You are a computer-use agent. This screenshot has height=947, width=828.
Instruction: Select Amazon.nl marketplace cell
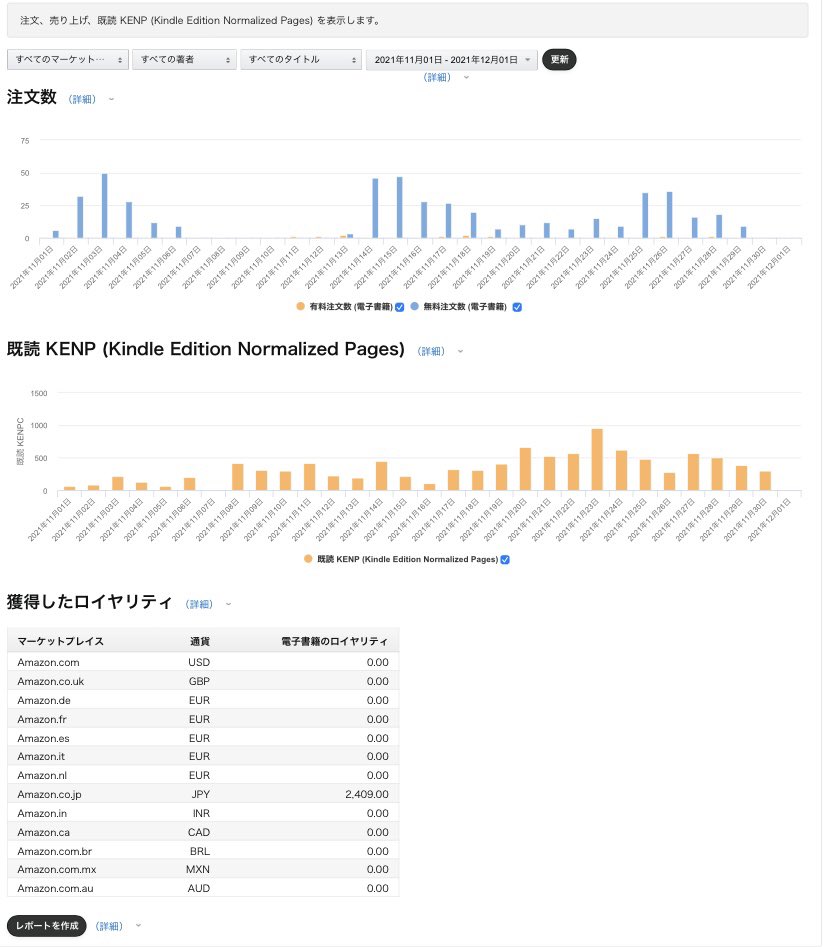click(x=42, y=775)
